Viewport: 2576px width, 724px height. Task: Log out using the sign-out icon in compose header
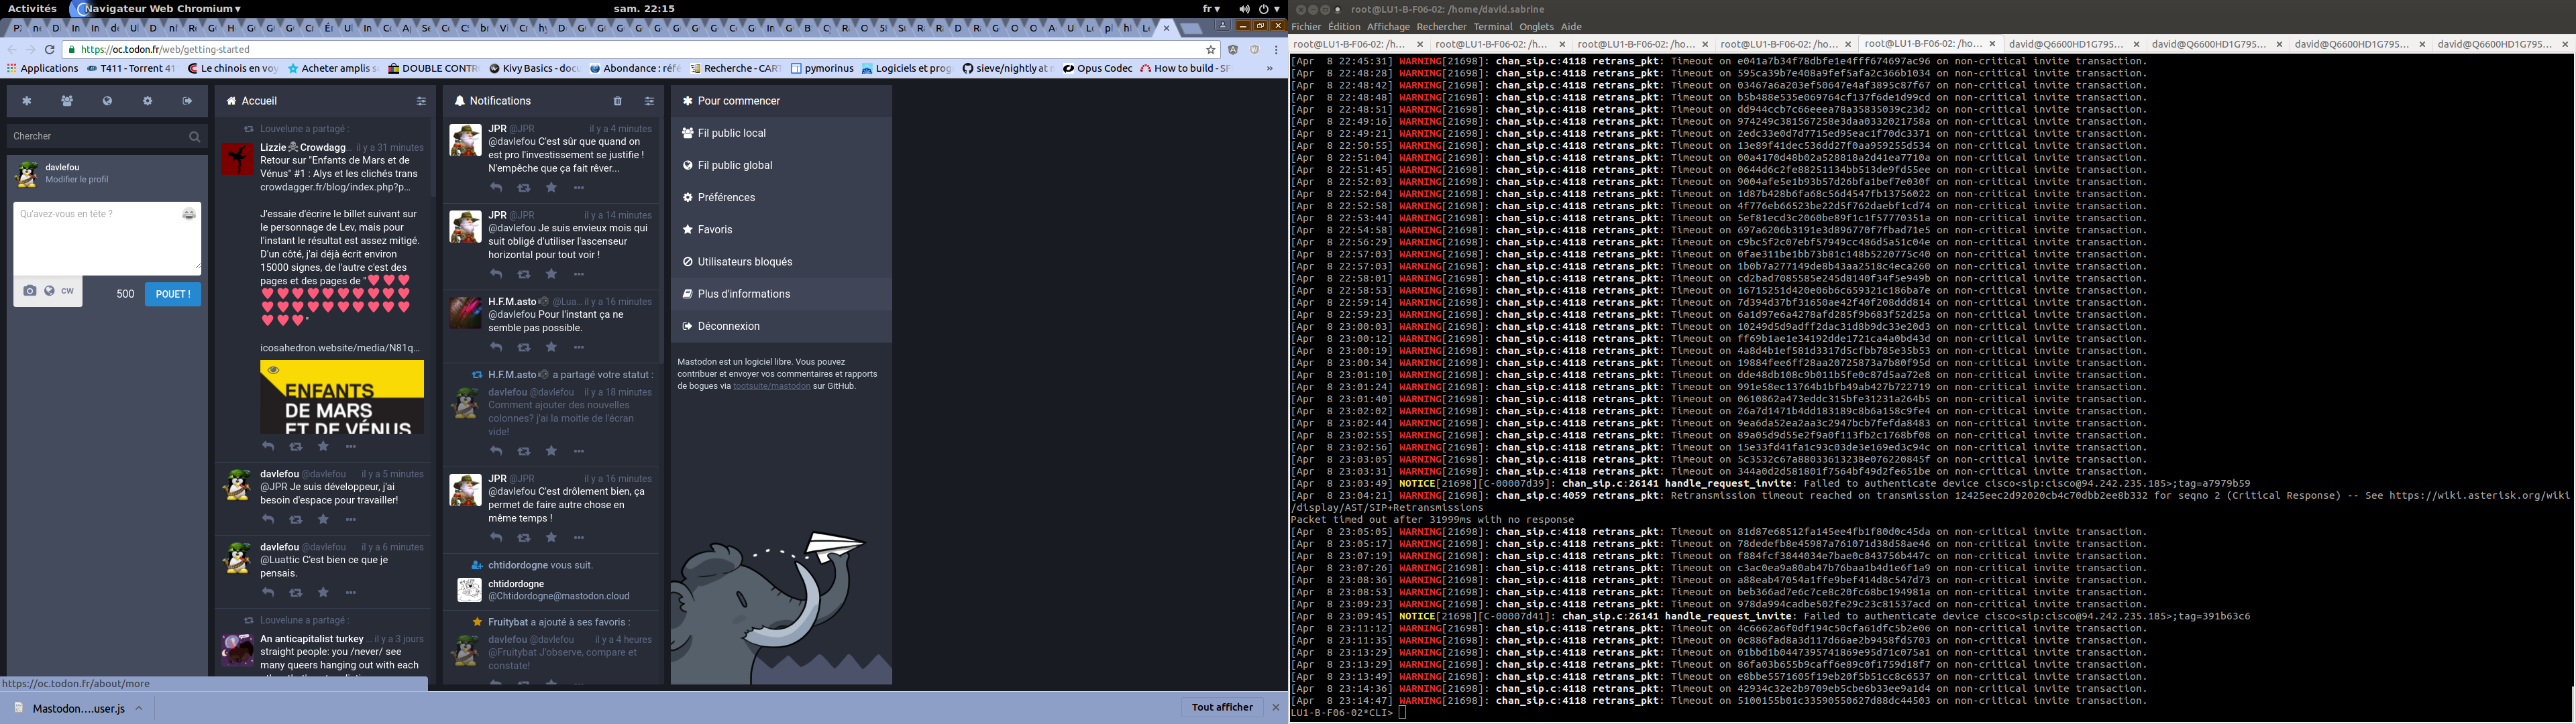(187, 101)
